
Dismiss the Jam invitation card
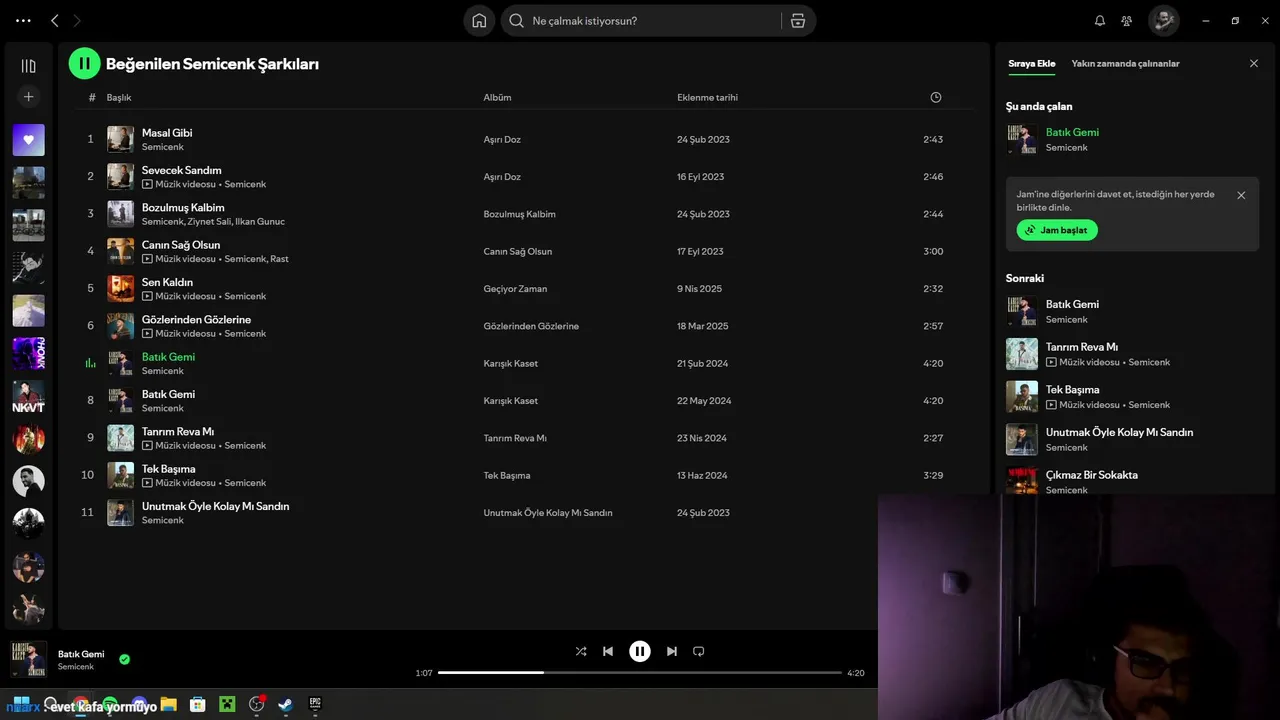tap(1241, 196)
